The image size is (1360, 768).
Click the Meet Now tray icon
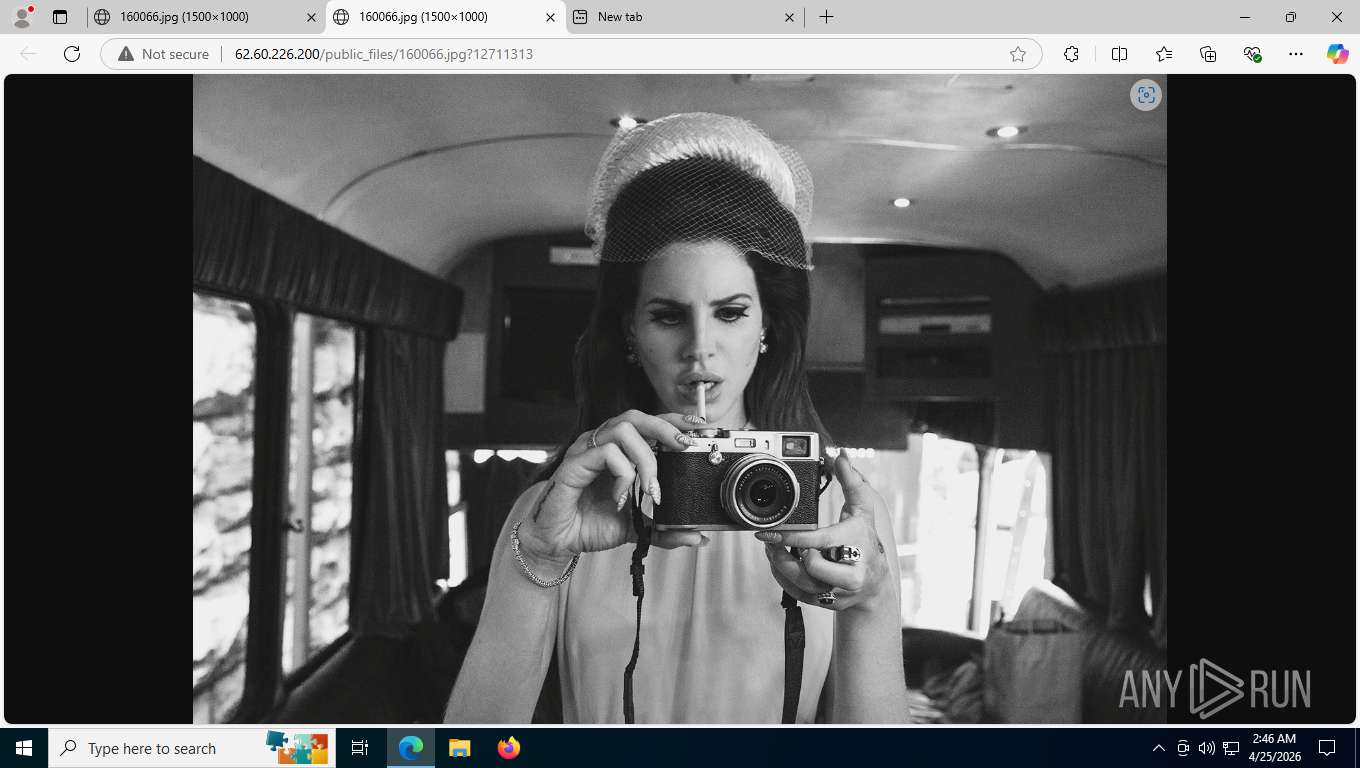[1183, 748]
